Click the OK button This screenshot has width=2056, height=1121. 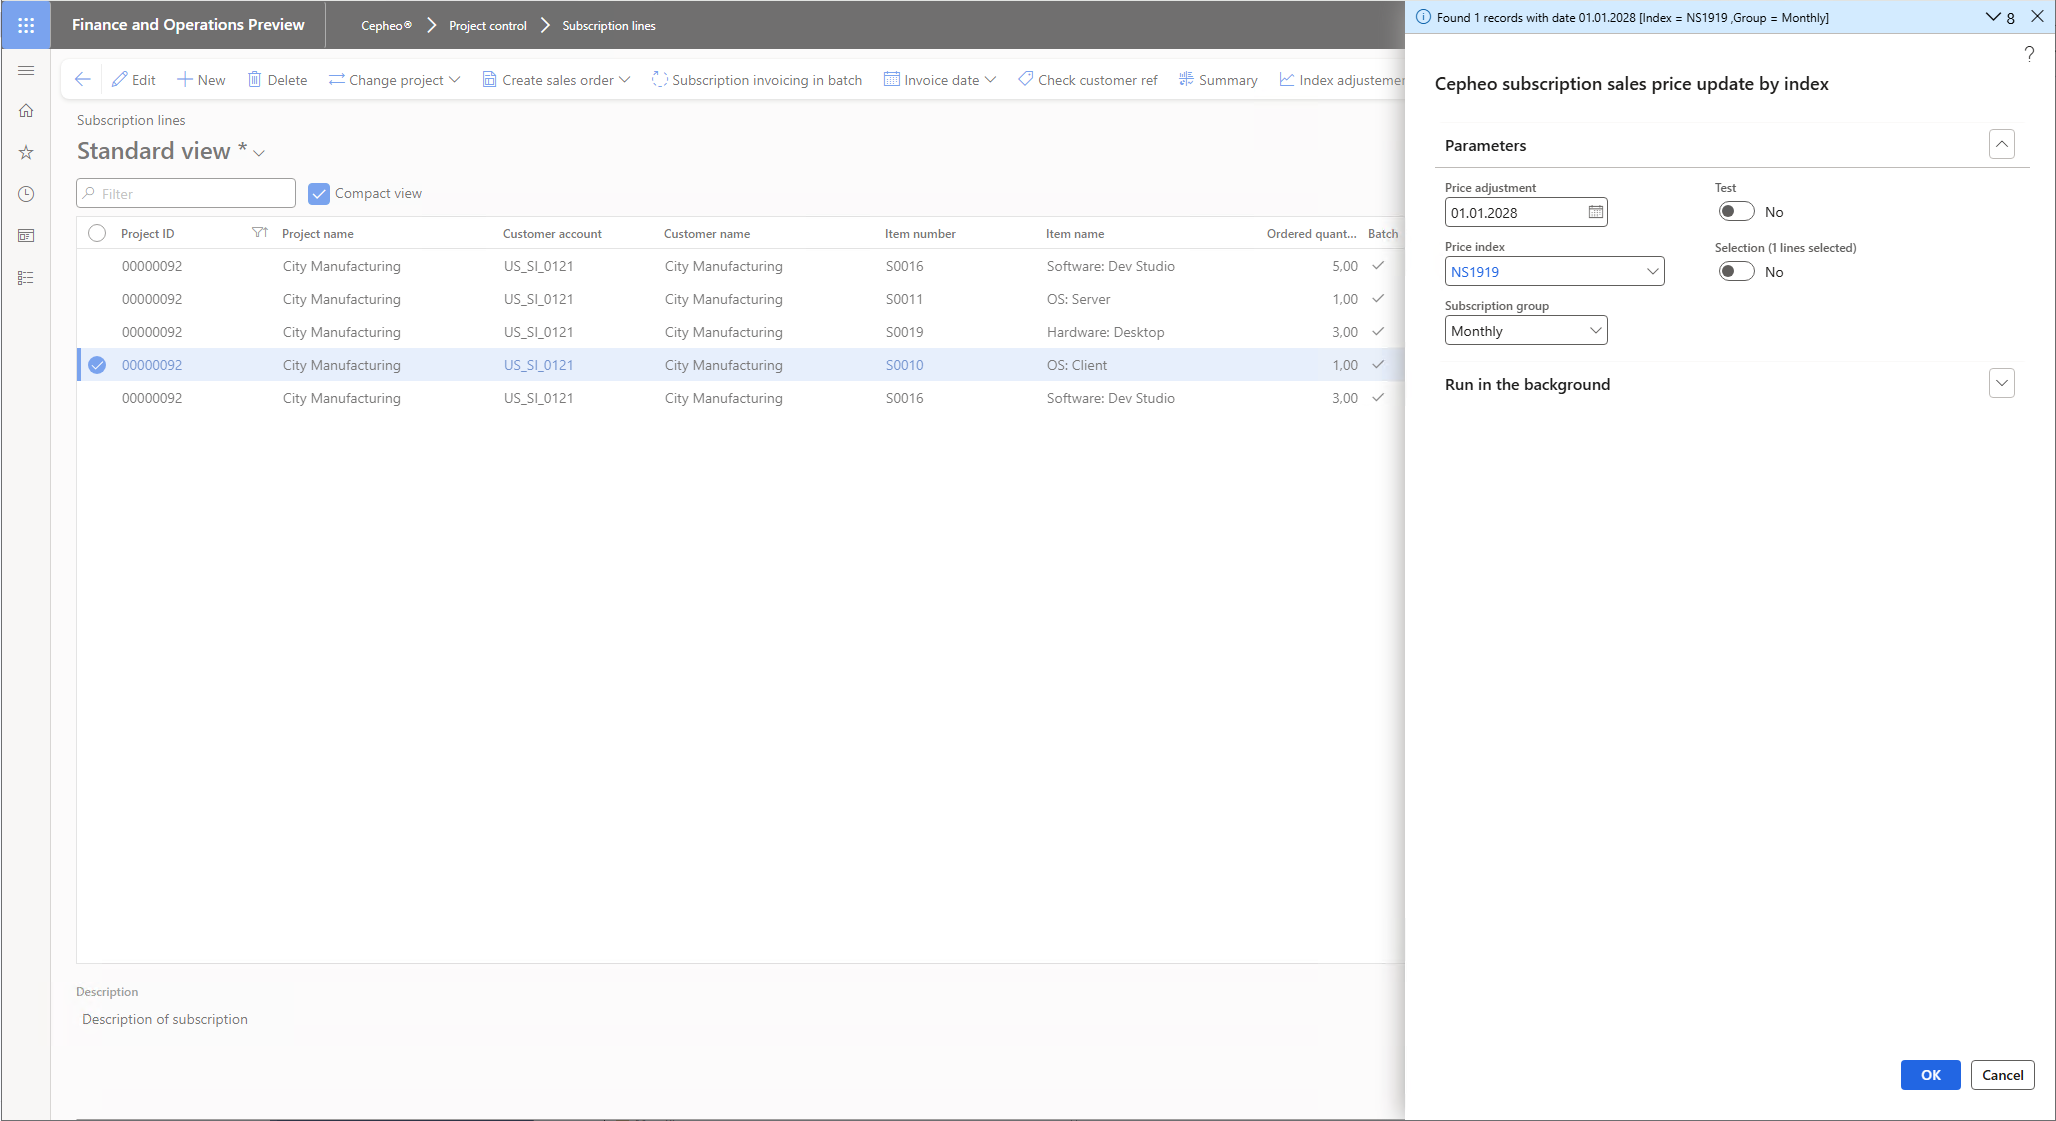pyautogui.click(x=1930, y=1075)
